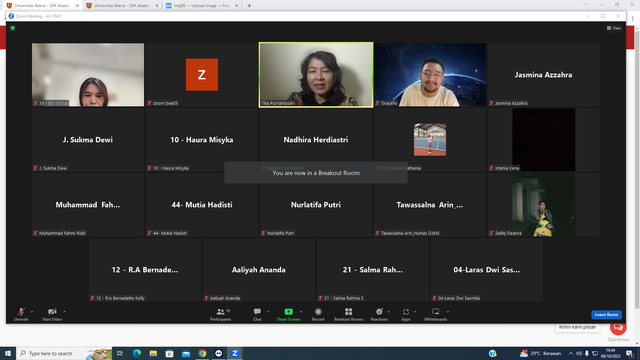
Task: Show hidden system tray icons
Action: coord(571,353)
